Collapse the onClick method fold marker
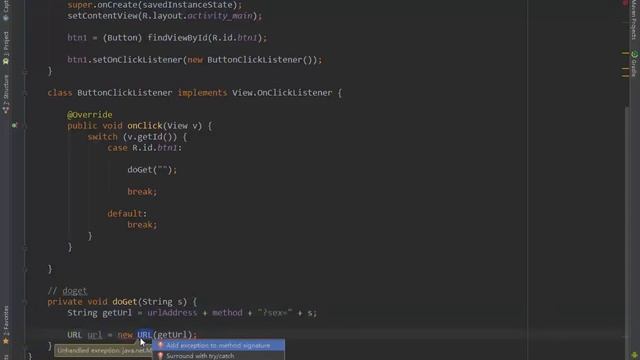Viewport: 640px width, 360px height. point(25,126)
